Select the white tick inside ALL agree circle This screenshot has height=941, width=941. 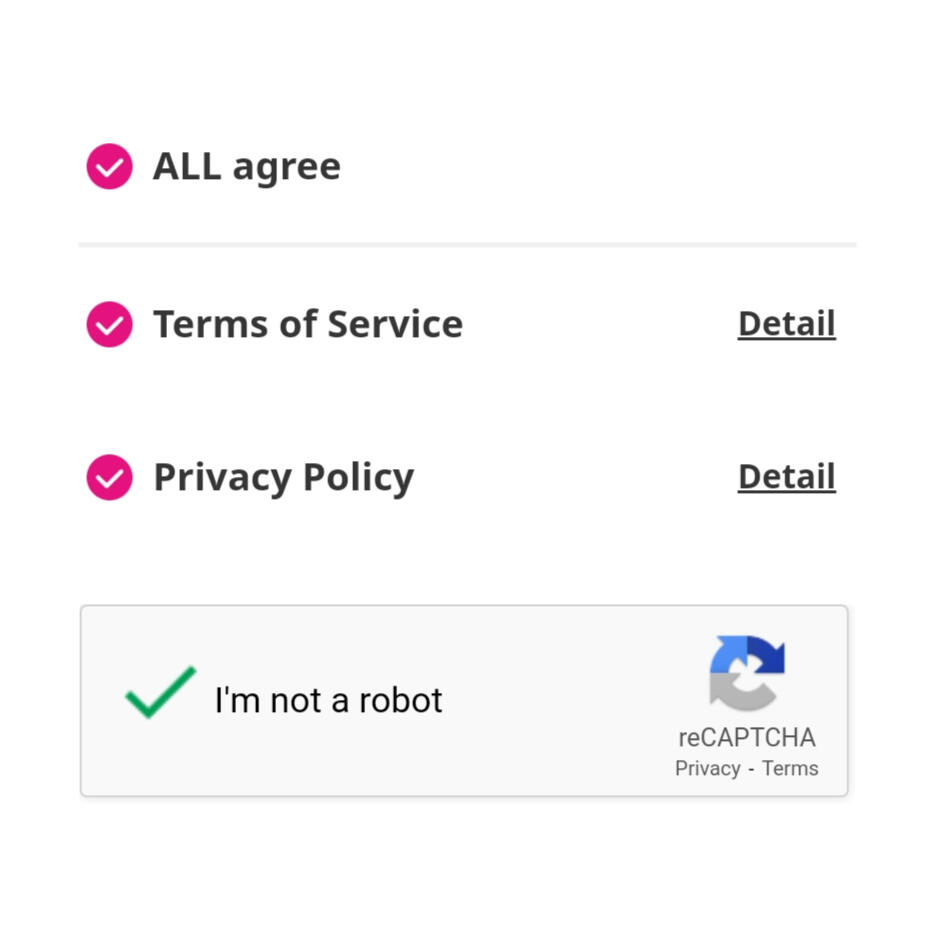click(x=109, y=167)
